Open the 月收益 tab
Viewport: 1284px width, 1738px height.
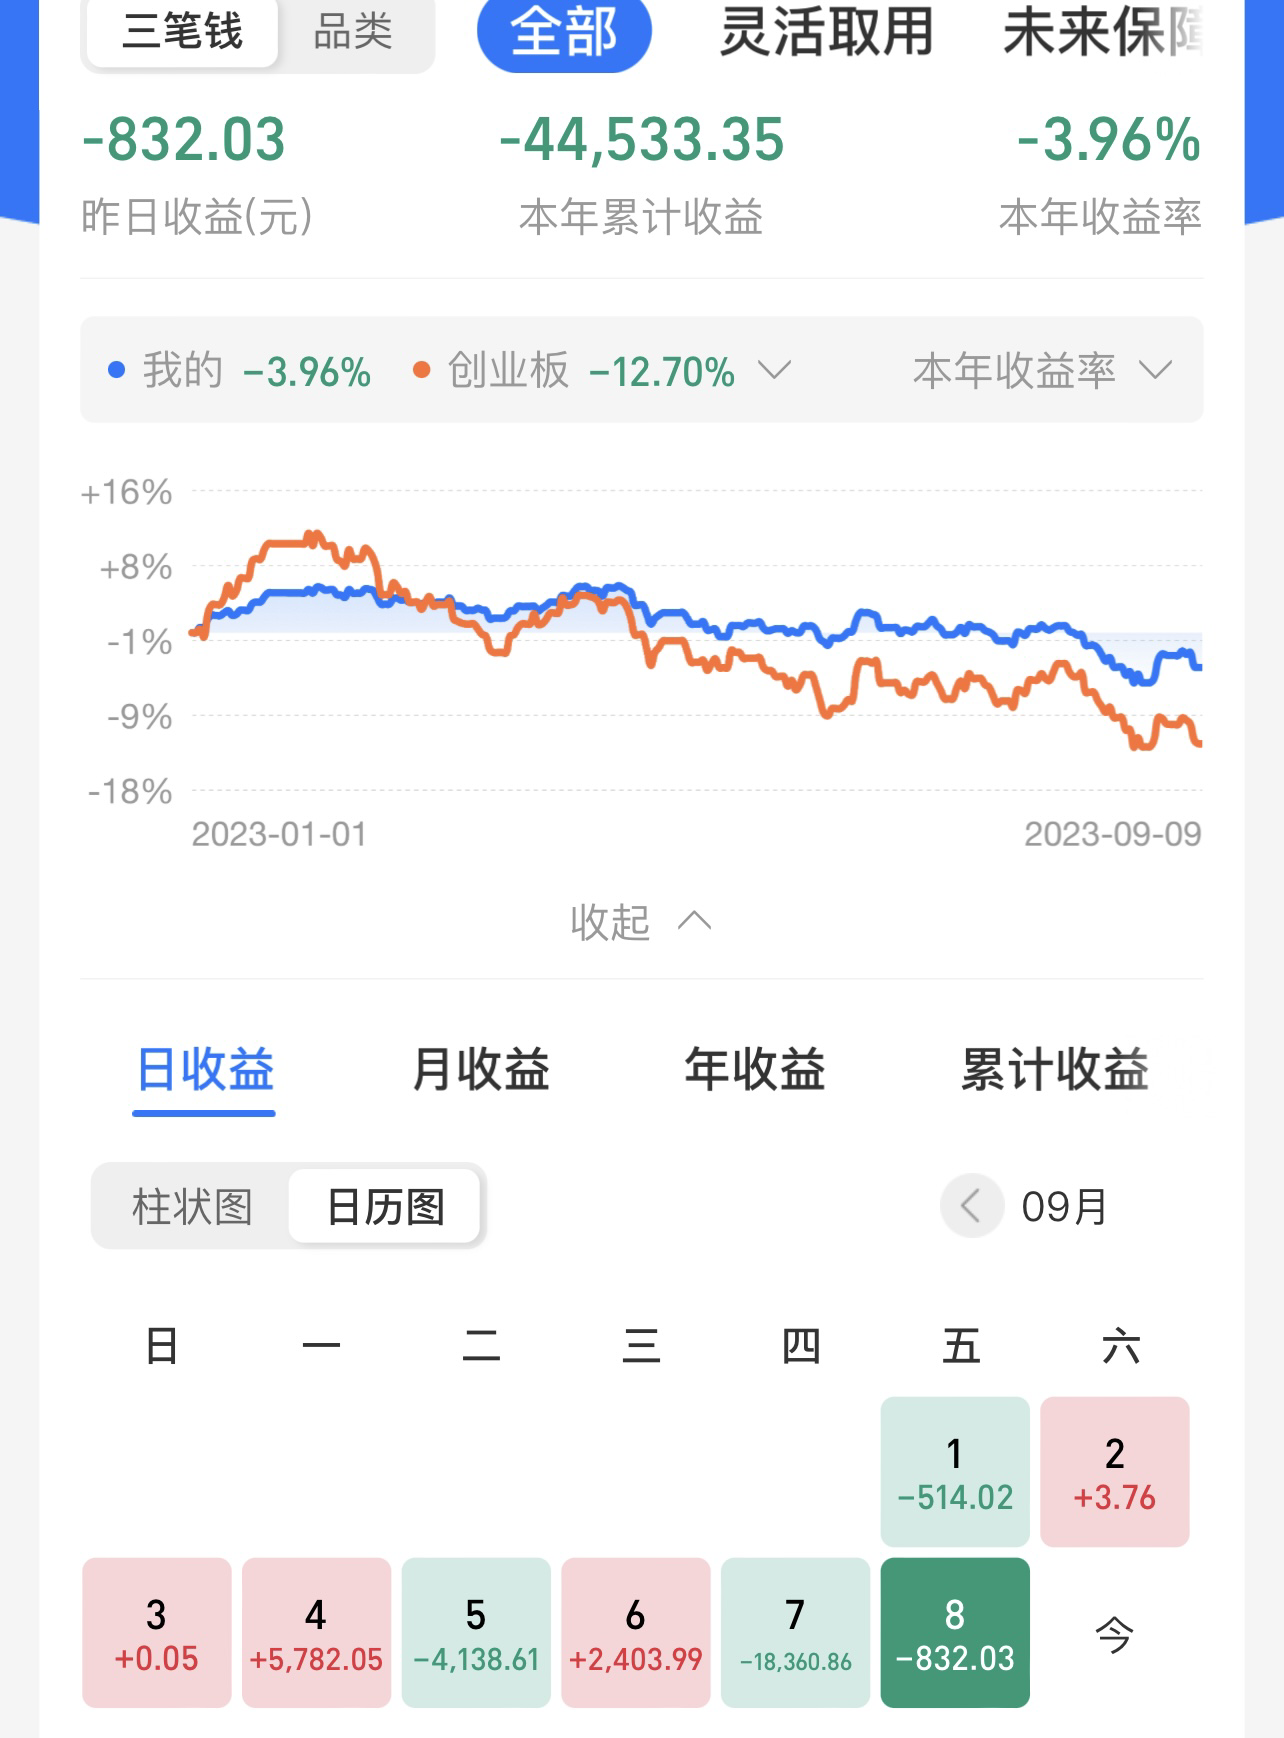tap(481, 1069)
